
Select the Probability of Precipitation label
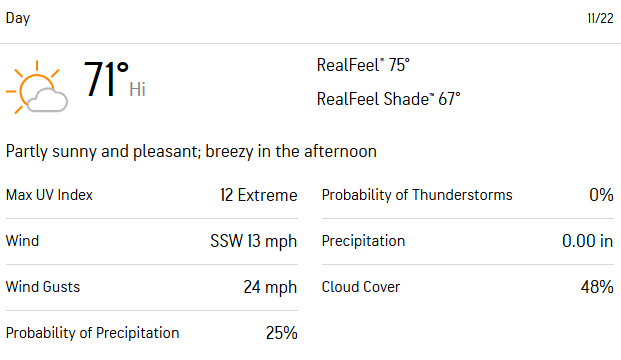(x=92, y=333)
